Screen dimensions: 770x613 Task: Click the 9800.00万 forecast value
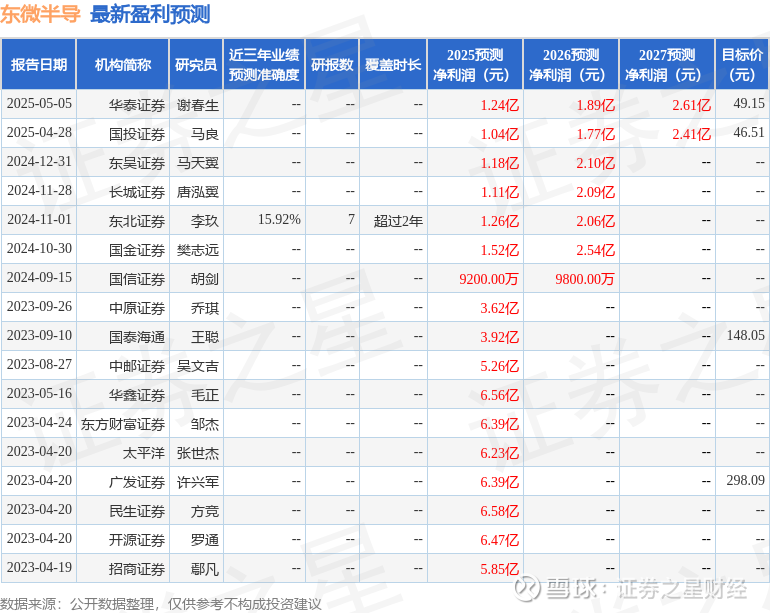point(585,279)
